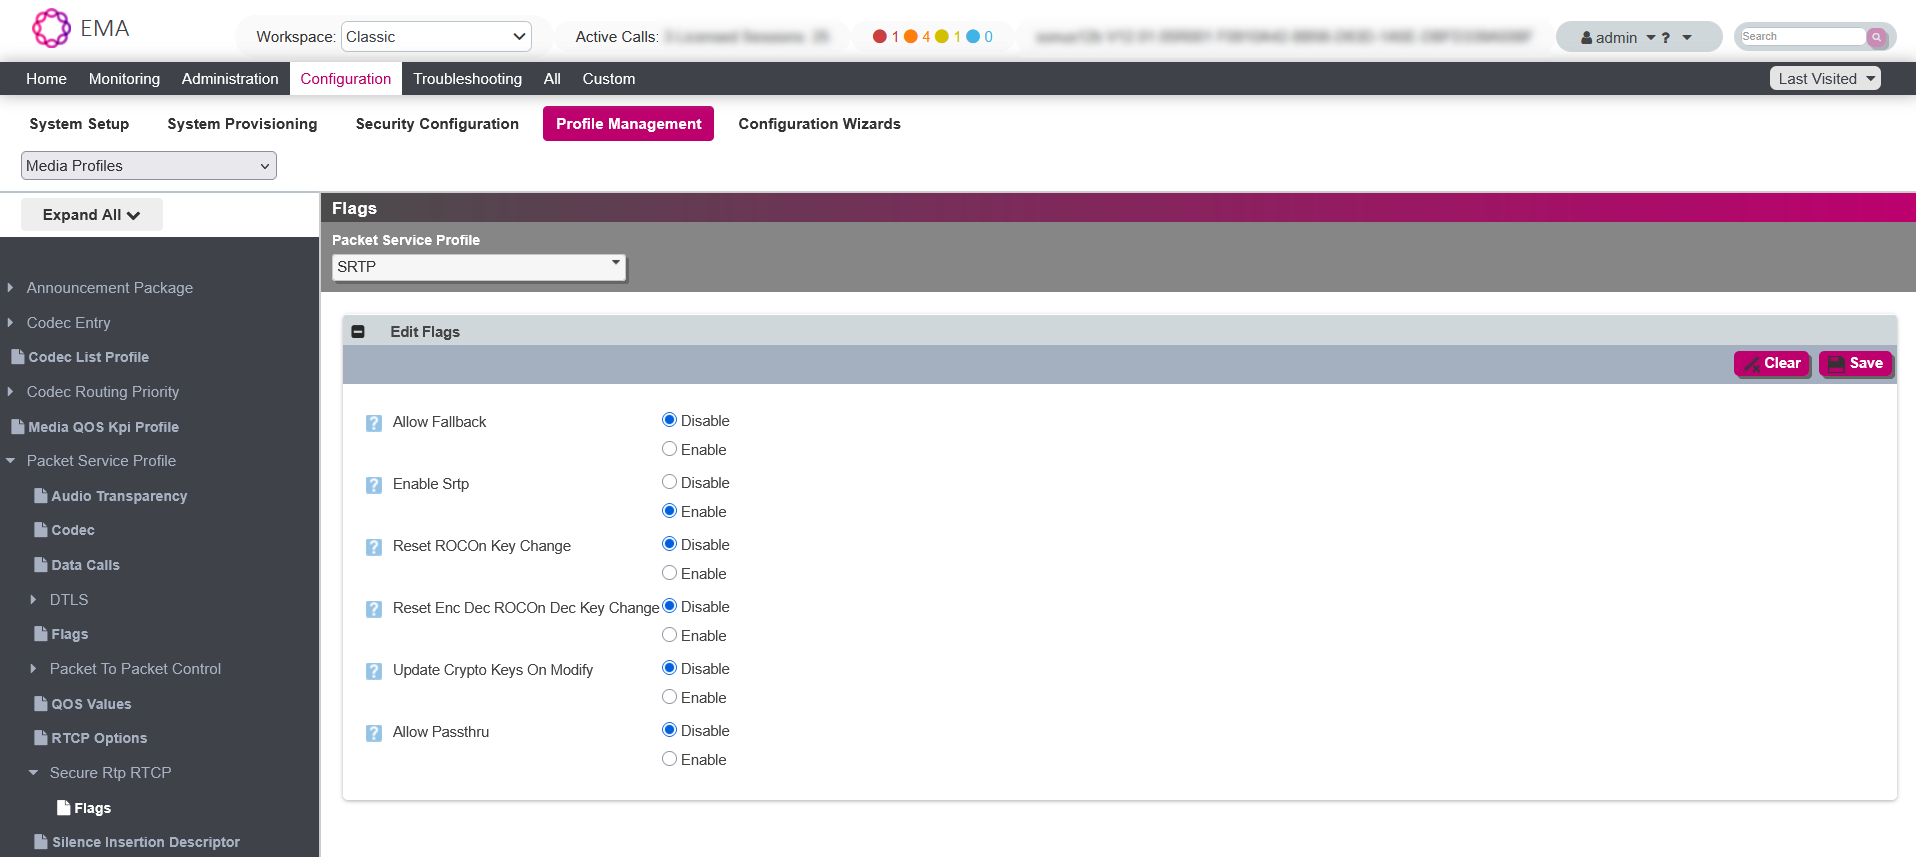Enable the Allow Fallback option
This screenshot has height=857, width=1916.
coord(670,450)
